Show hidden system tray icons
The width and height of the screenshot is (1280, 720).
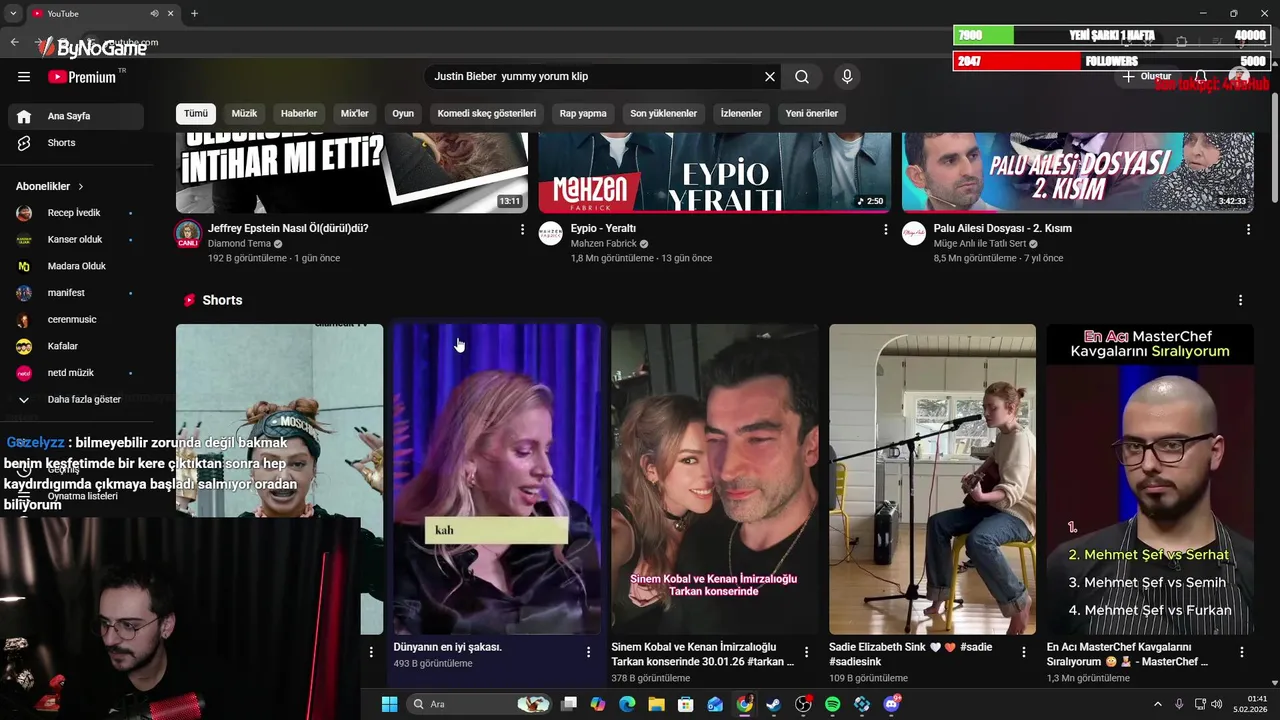pyautogui.click(x=1158, y=704)
